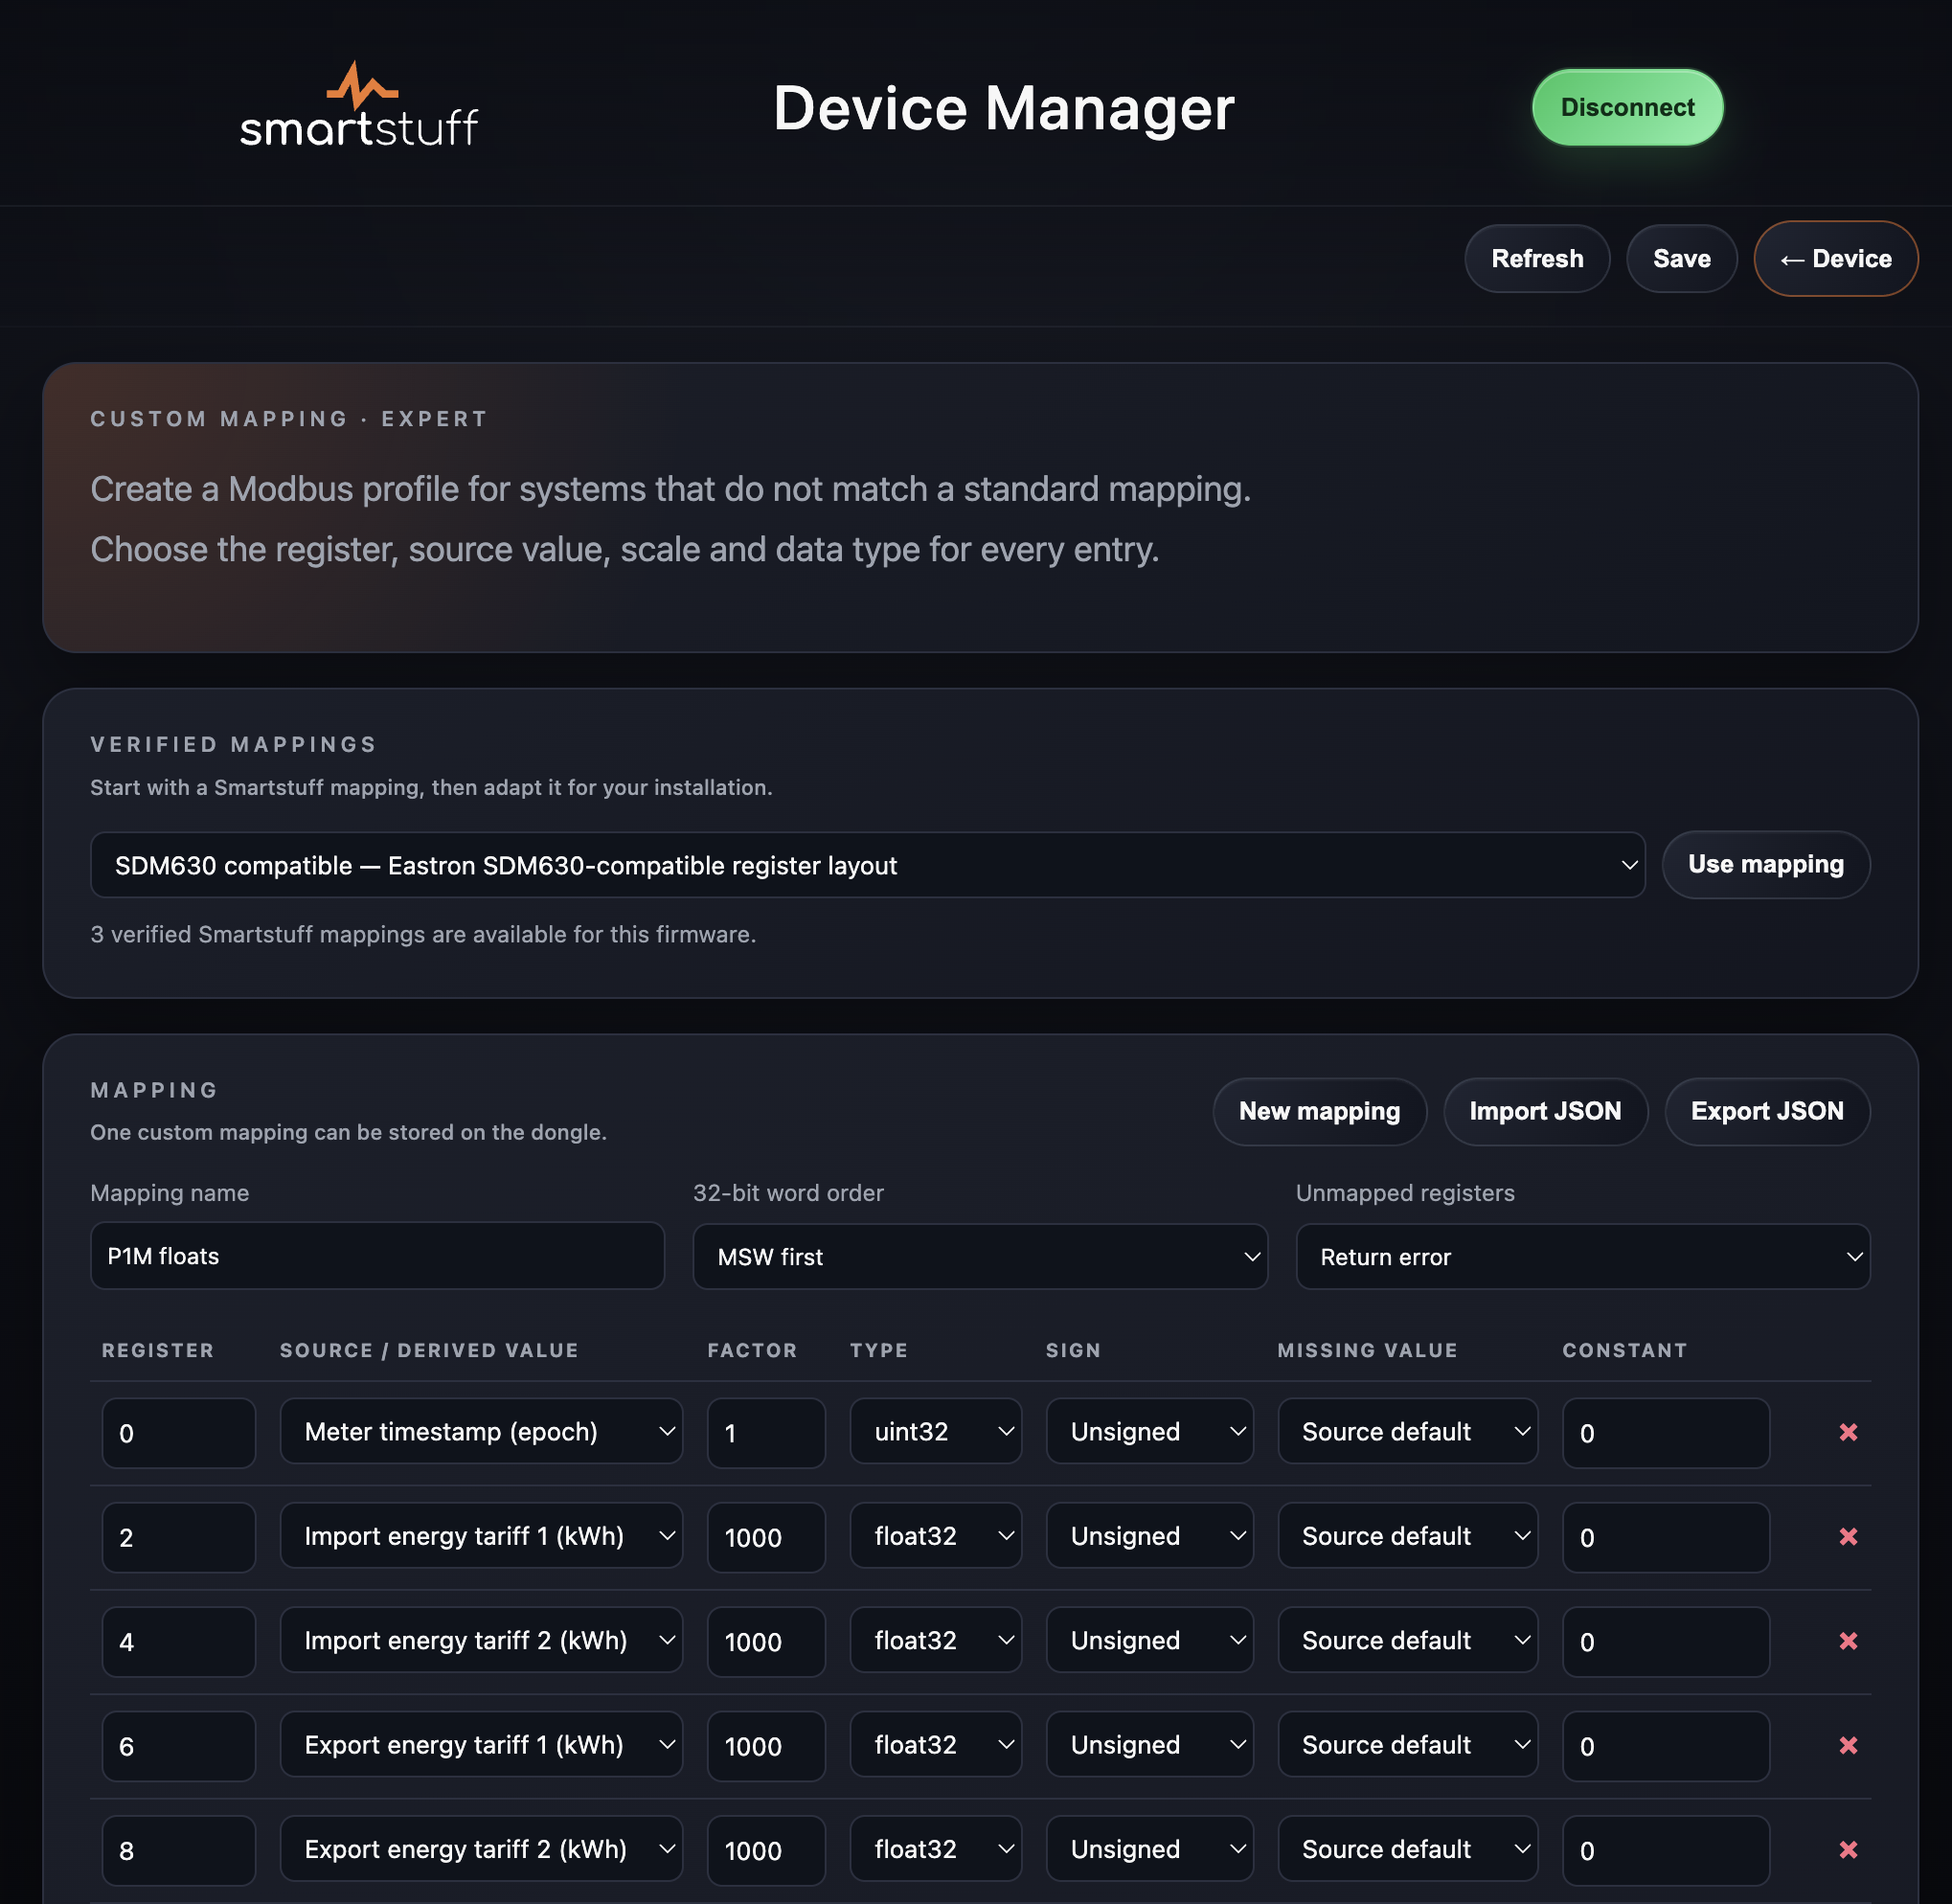Screen dimensions: 1952x1904
Task: Open the Sign dropdown for register 4
Action: [1149, 1641]
